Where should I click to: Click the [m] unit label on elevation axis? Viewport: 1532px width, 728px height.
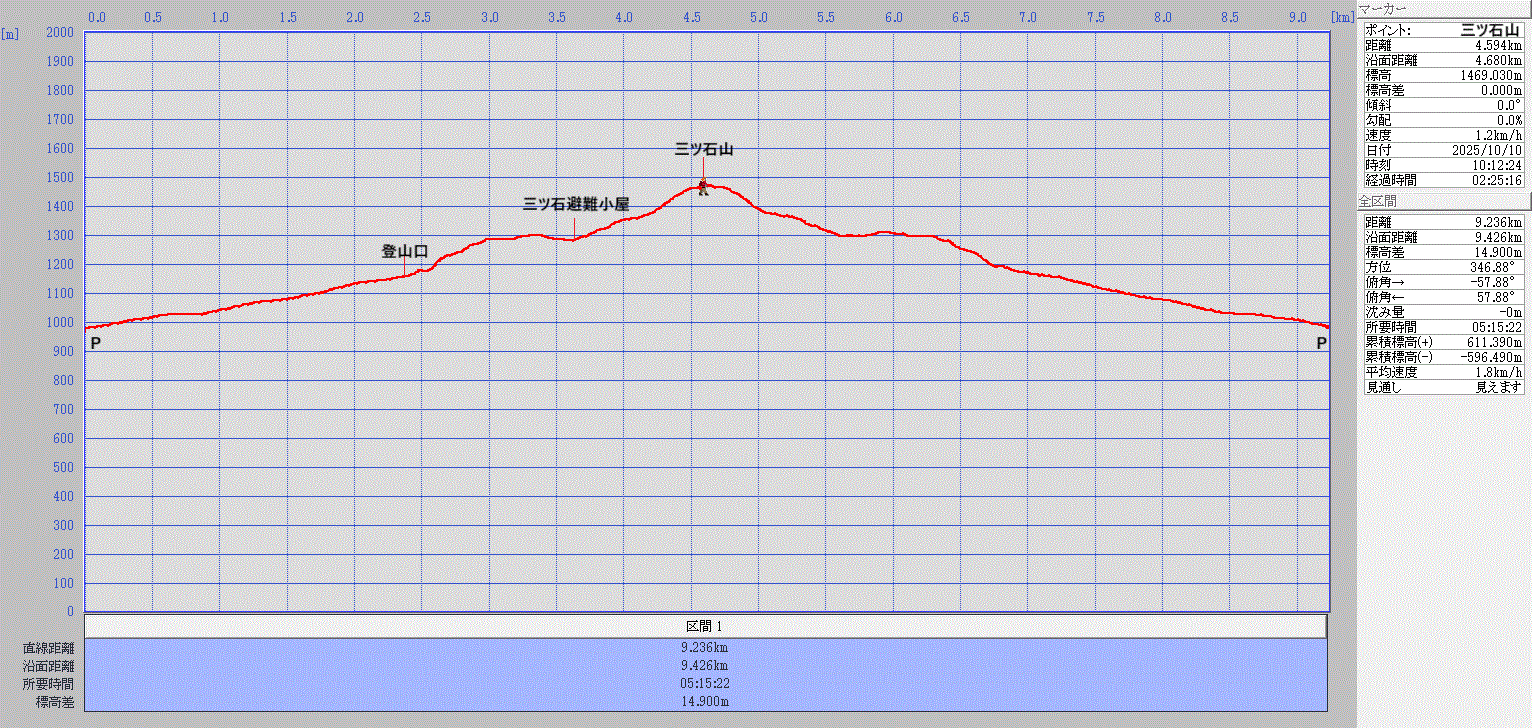click(10, 33)
